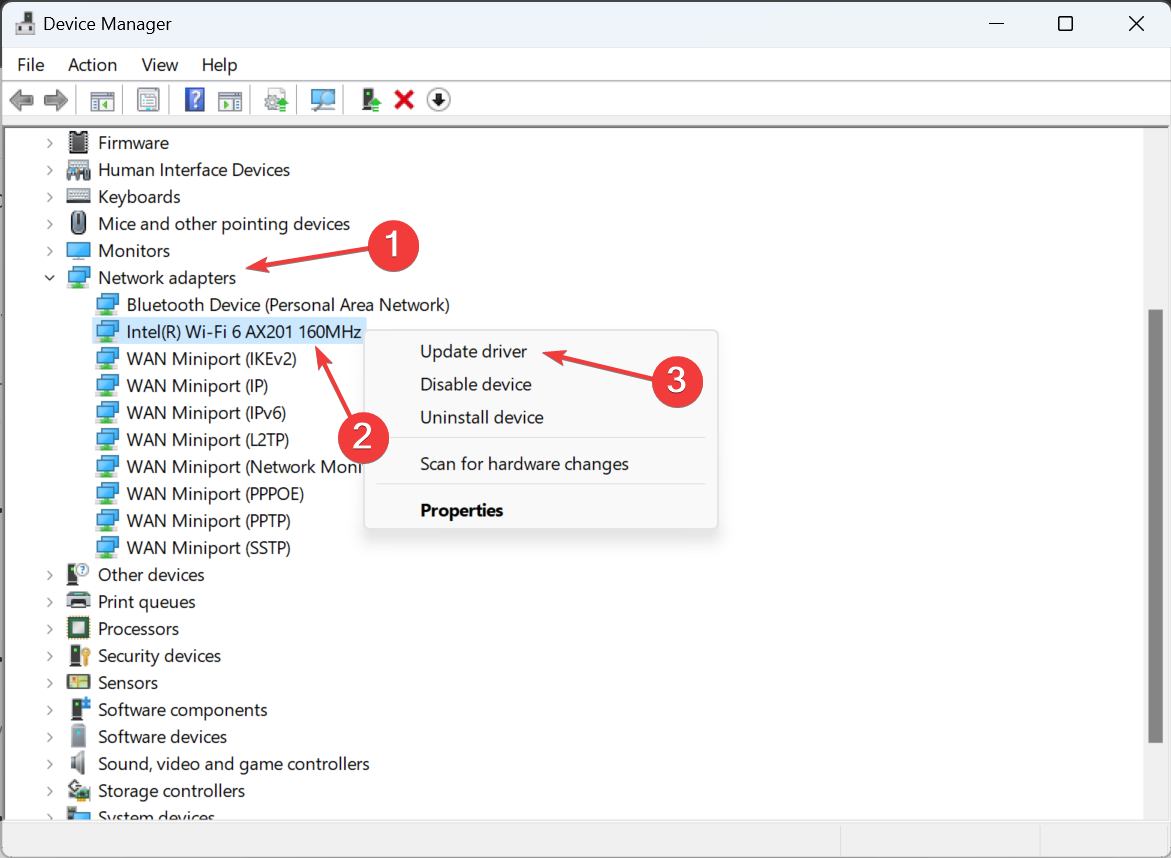Click the Storage controllers icon
Image resolution: width=1171 pixels, height=858 pixels.
pyautogui.click(x=78, y=789)
